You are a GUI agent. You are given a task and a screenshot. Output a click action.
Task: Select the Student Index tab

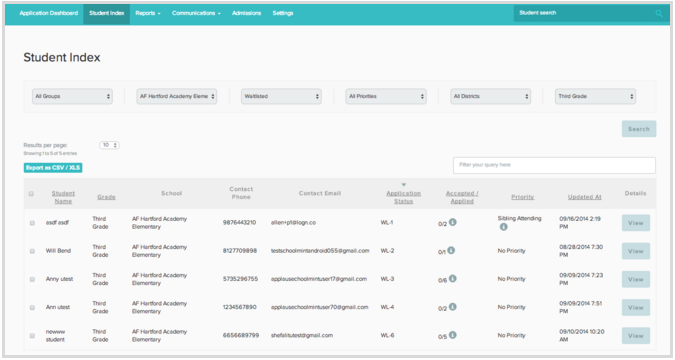click(x=107, y=13)
